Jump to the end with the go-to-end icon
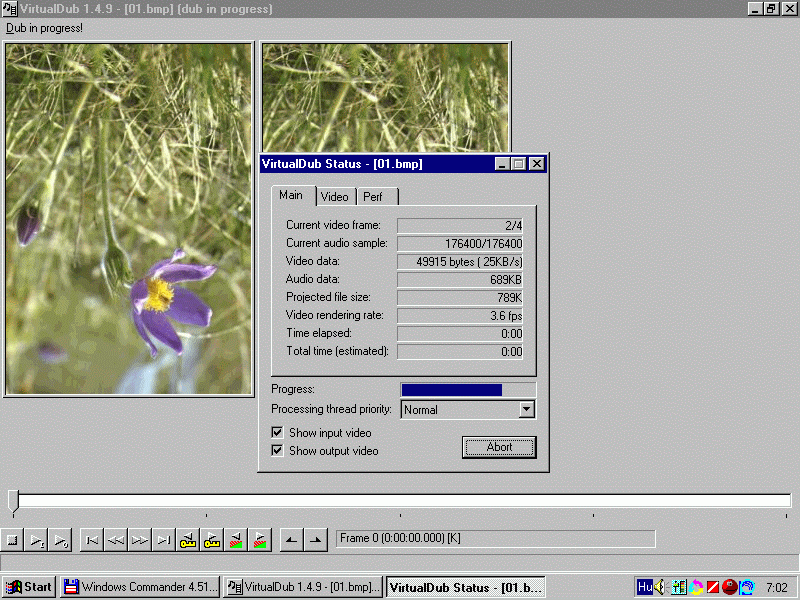Viewport: 800px width, 600px height. click(x=164, y=540)
